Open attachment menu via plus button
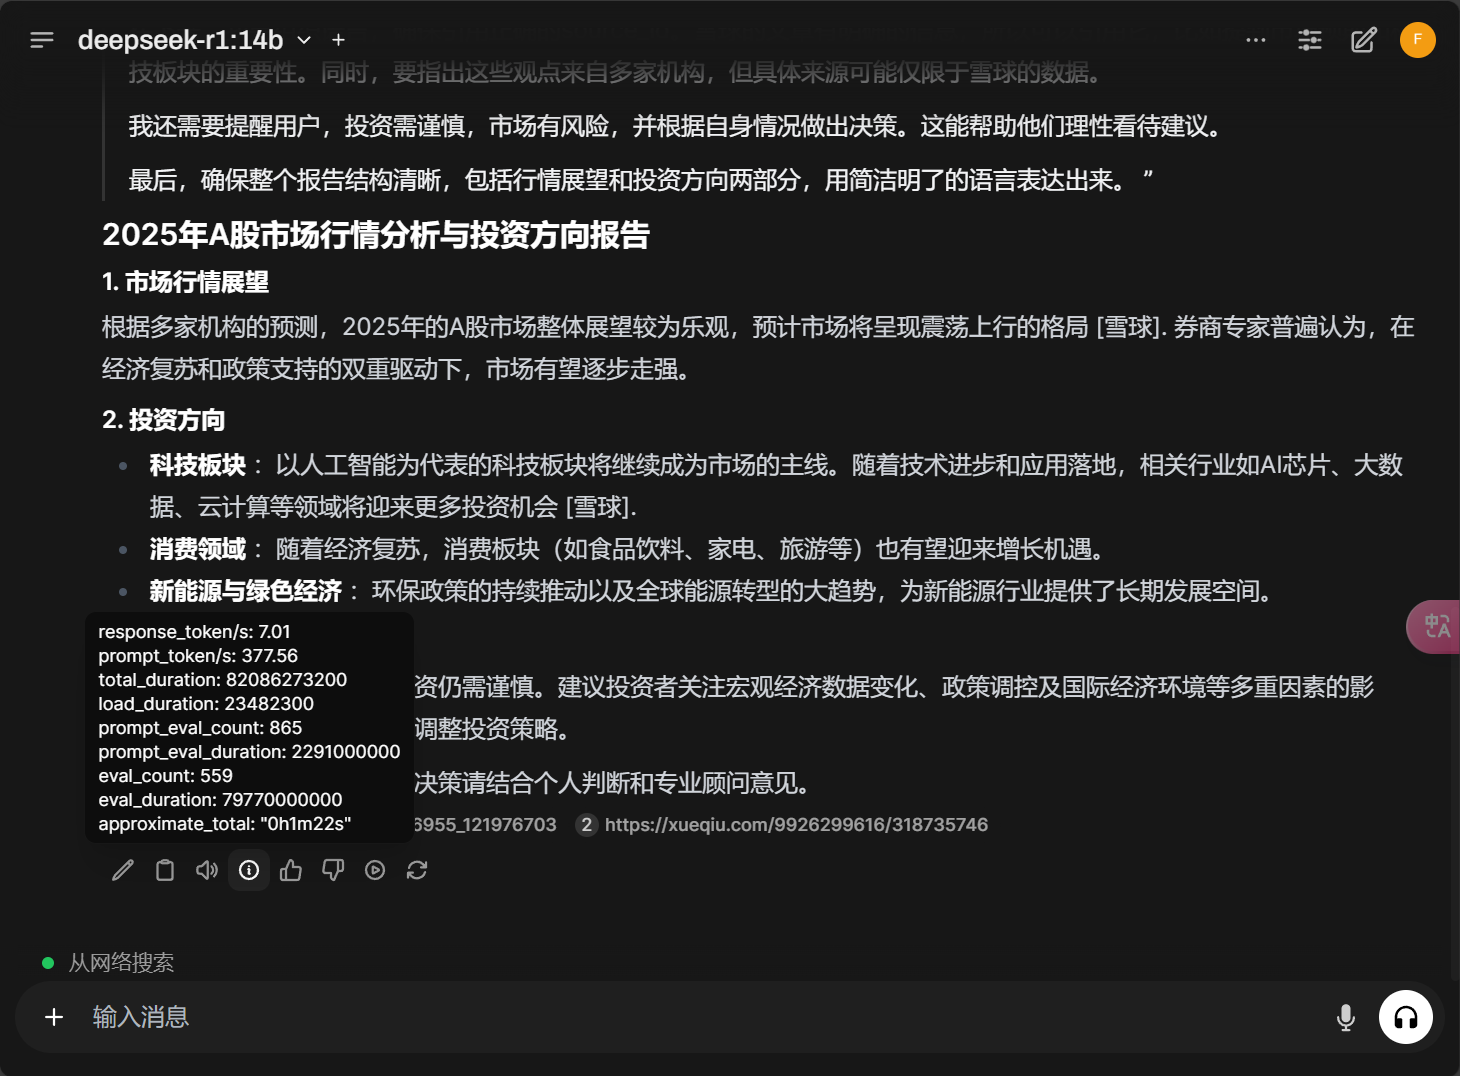The width and height of the screenshot is (1460, 1076). click(54, 1017)
